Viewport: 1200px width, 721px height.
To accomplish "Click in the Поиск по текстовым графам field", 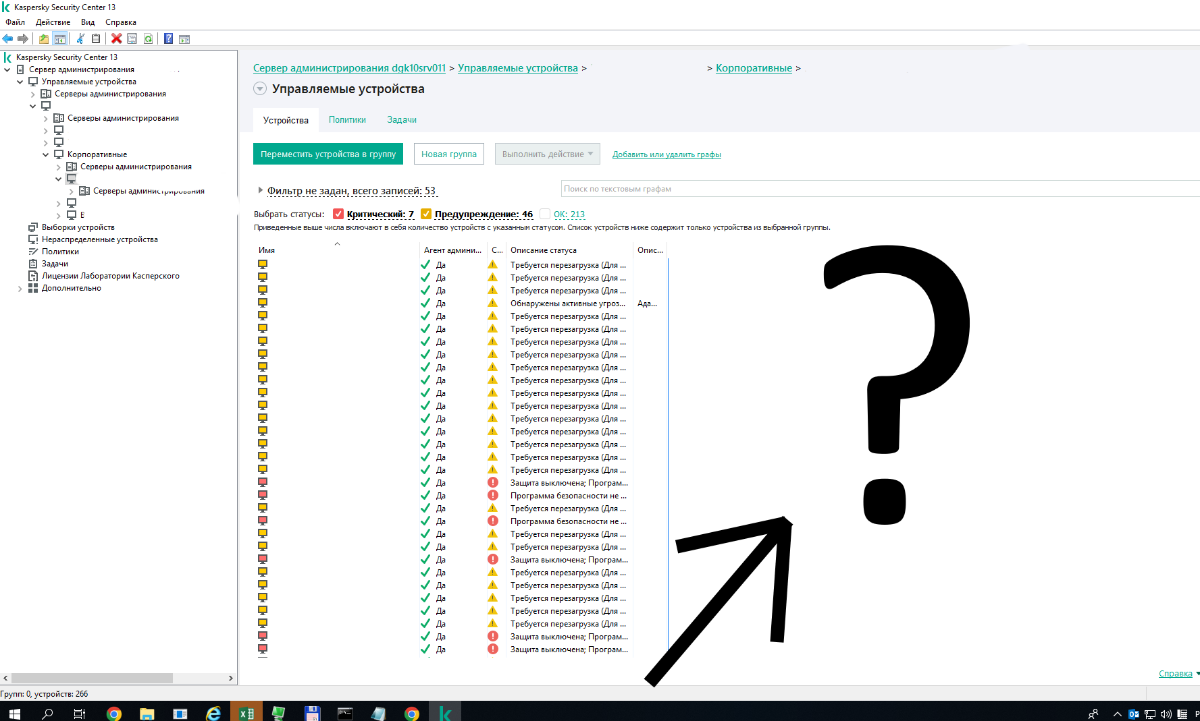I will click(x=880, y=189).
